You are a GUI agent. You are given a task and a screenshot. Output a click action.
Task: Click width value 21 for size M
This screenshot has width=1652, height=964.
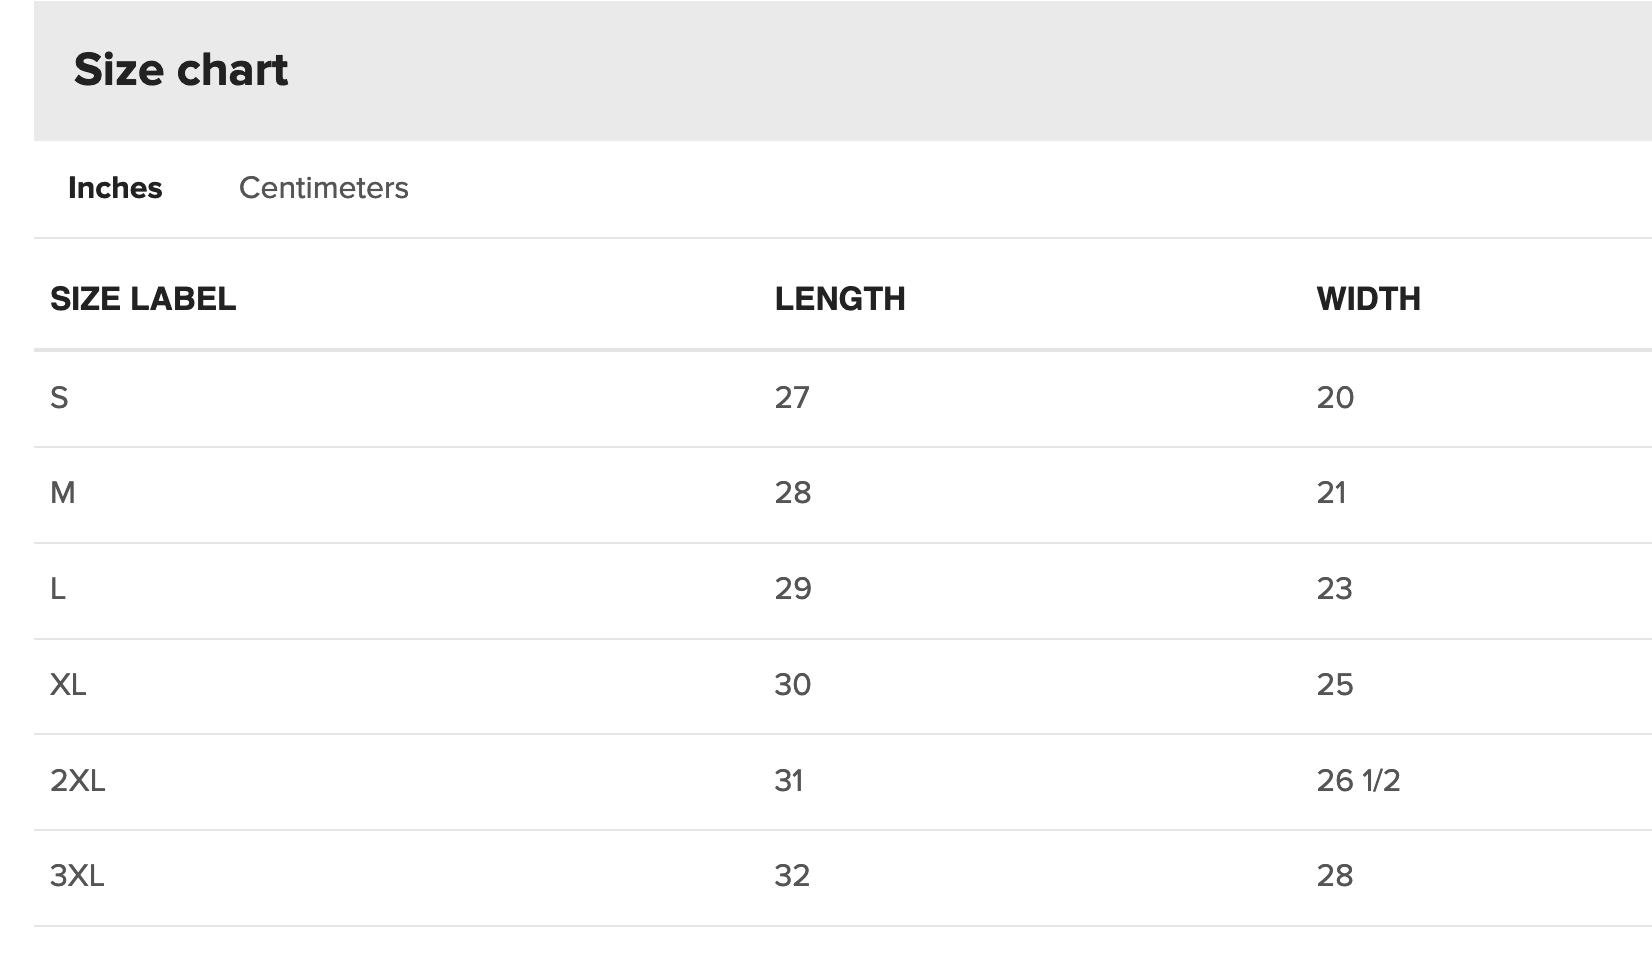1331,493
